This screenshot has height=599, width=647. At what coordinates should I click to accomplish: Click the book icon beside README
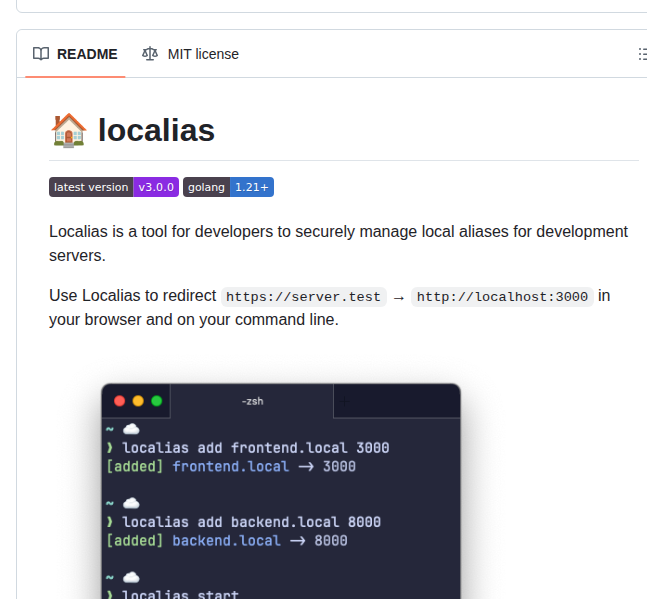point(41,54)
